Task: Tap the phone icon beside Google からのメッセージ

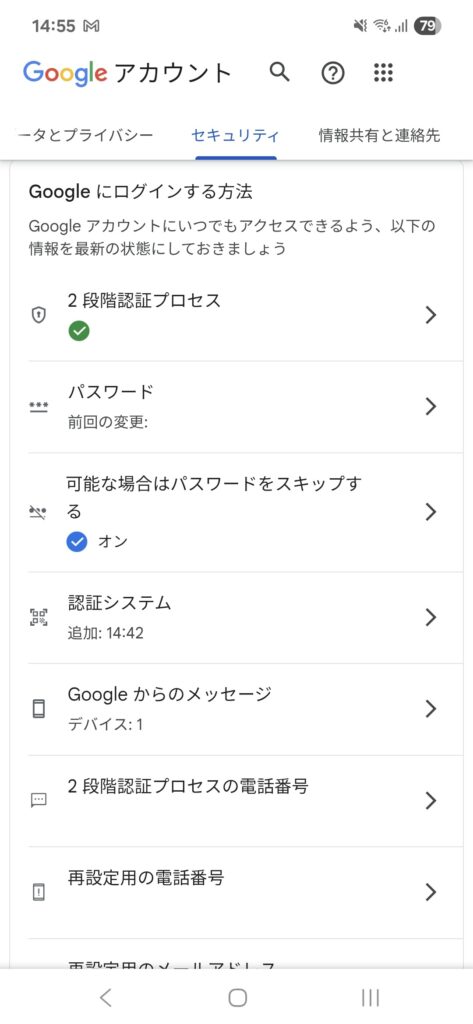Action: [x=39, y=709]
